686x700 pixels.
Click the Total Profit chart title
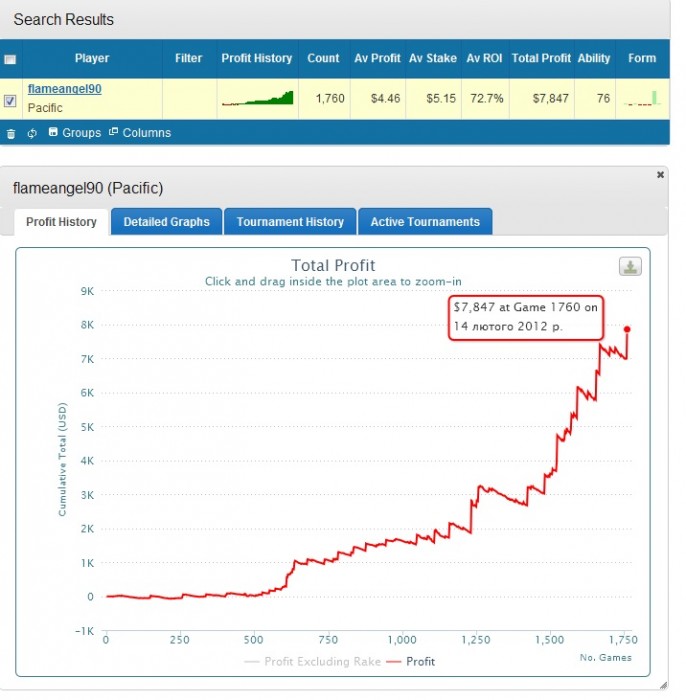pyautogui.click(x=333, y=265)
